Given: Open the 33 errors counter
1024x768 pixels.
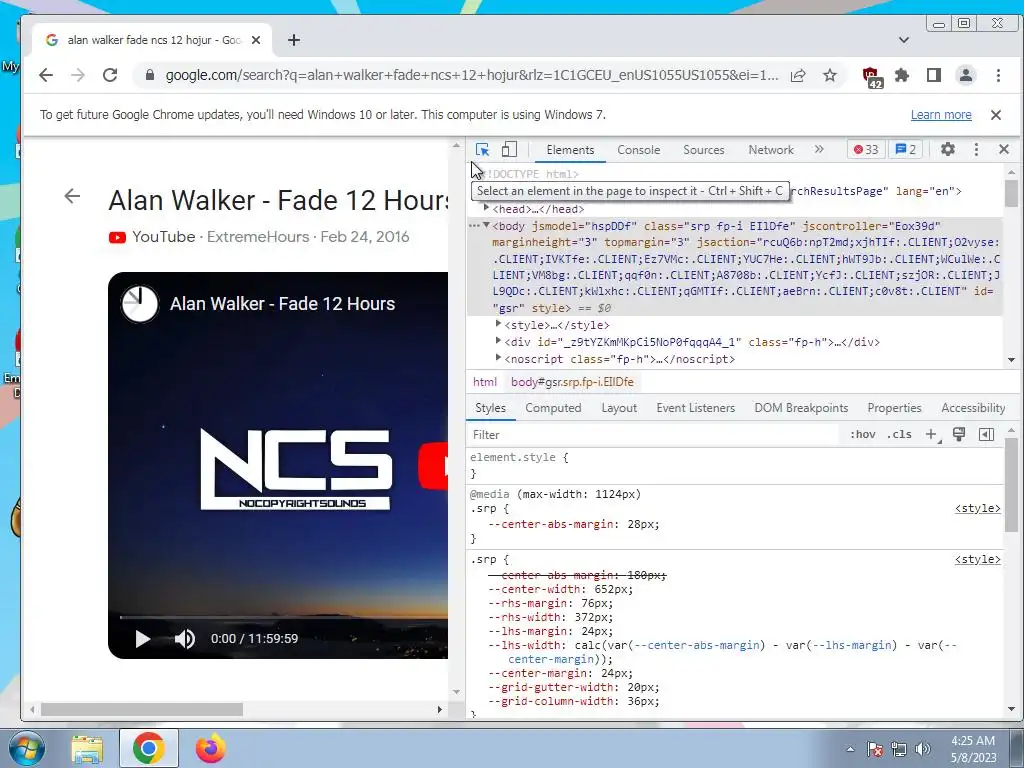Looking at the screenshot, I should coord(866,150).
